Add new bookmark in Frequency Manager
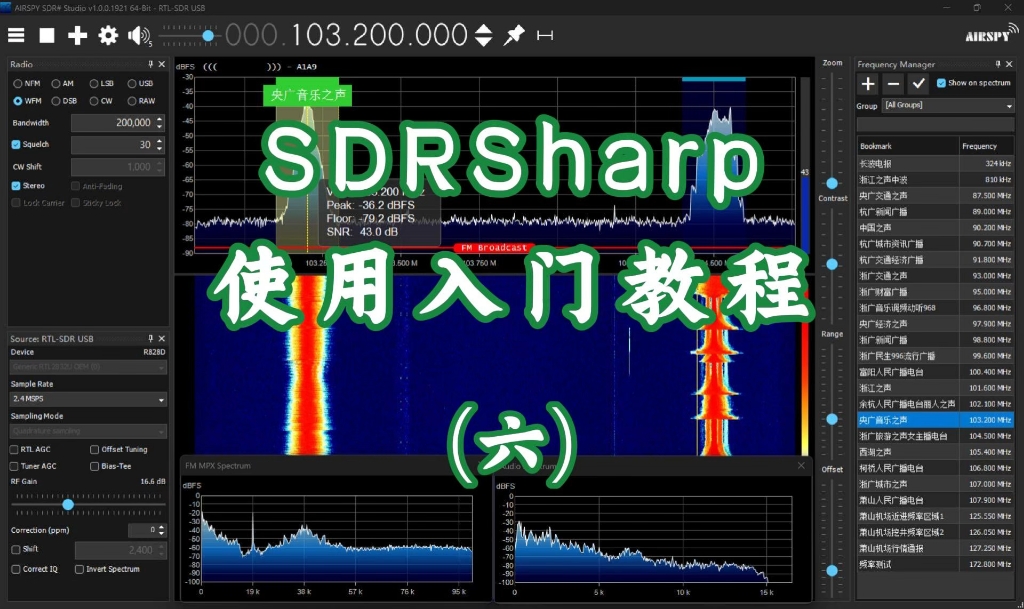Viewport: 1024px width, 609px height. 868,84
